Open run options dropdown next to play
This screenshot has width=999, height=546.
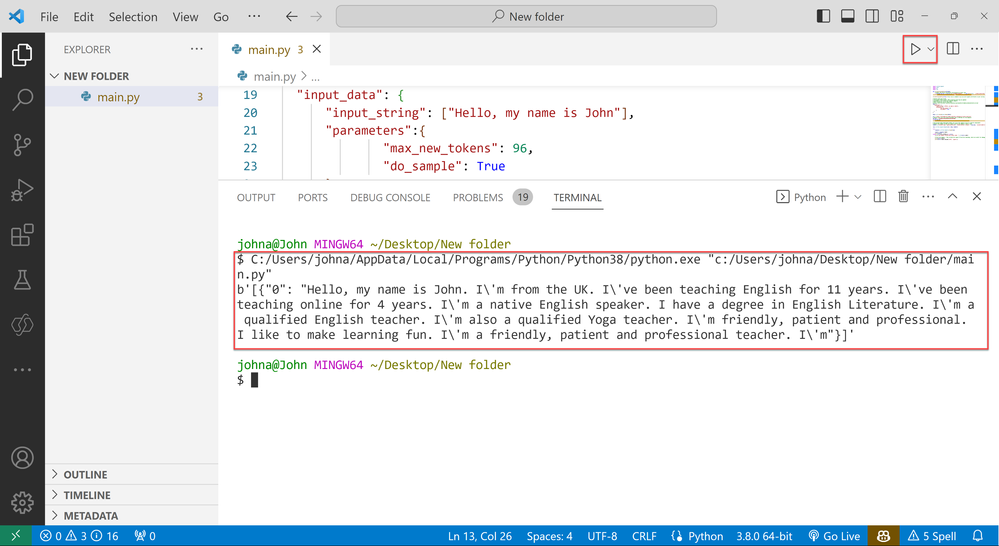pyautogui.click(x=931, y=49)
